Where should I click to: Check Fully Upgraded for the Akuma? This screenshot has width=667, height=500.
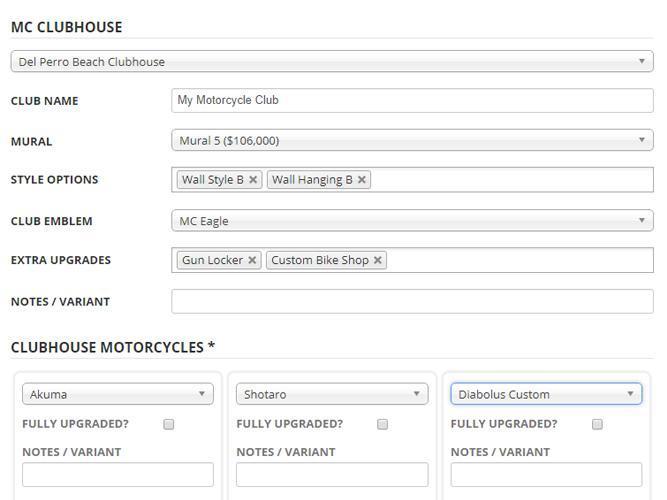tap(168, 424)
